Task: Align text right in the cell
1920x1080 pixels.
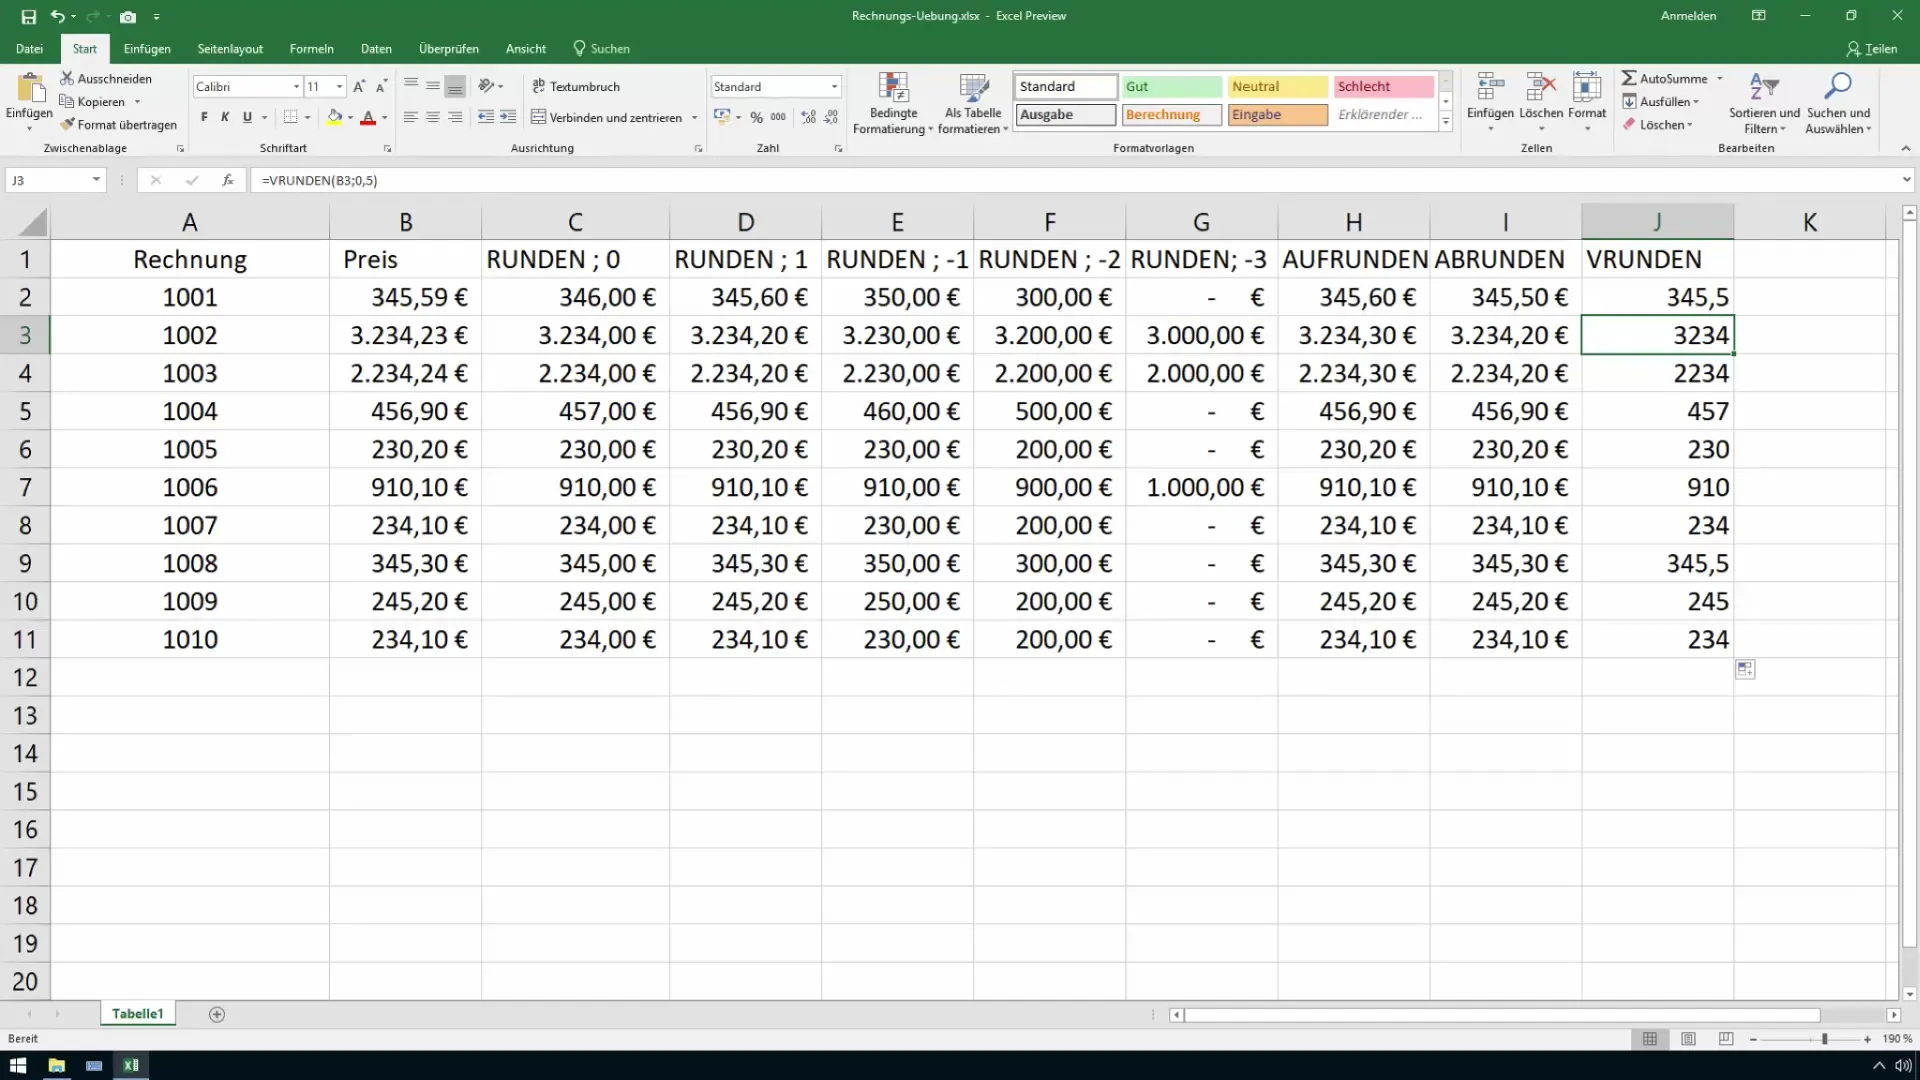Action: coord(455,117)
